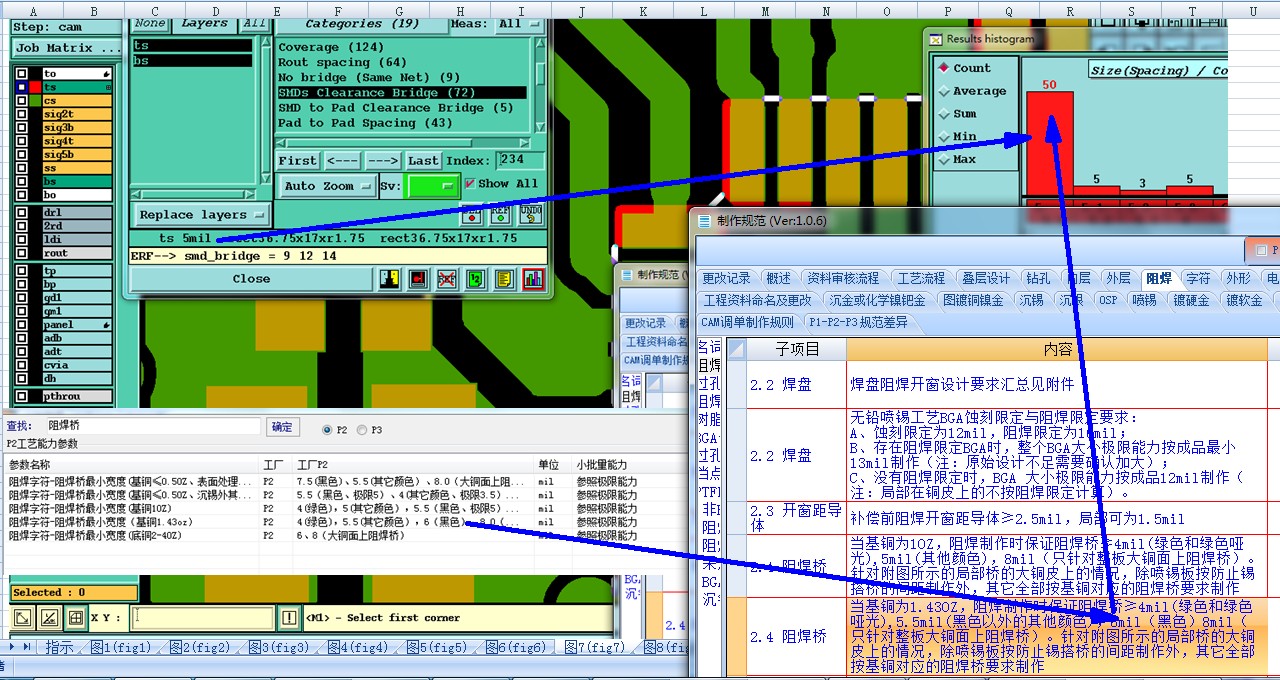The width and height of the screenshot is (1280, 680).
Task: Switch to the 字符 tab
Action: coord(1198,278)
